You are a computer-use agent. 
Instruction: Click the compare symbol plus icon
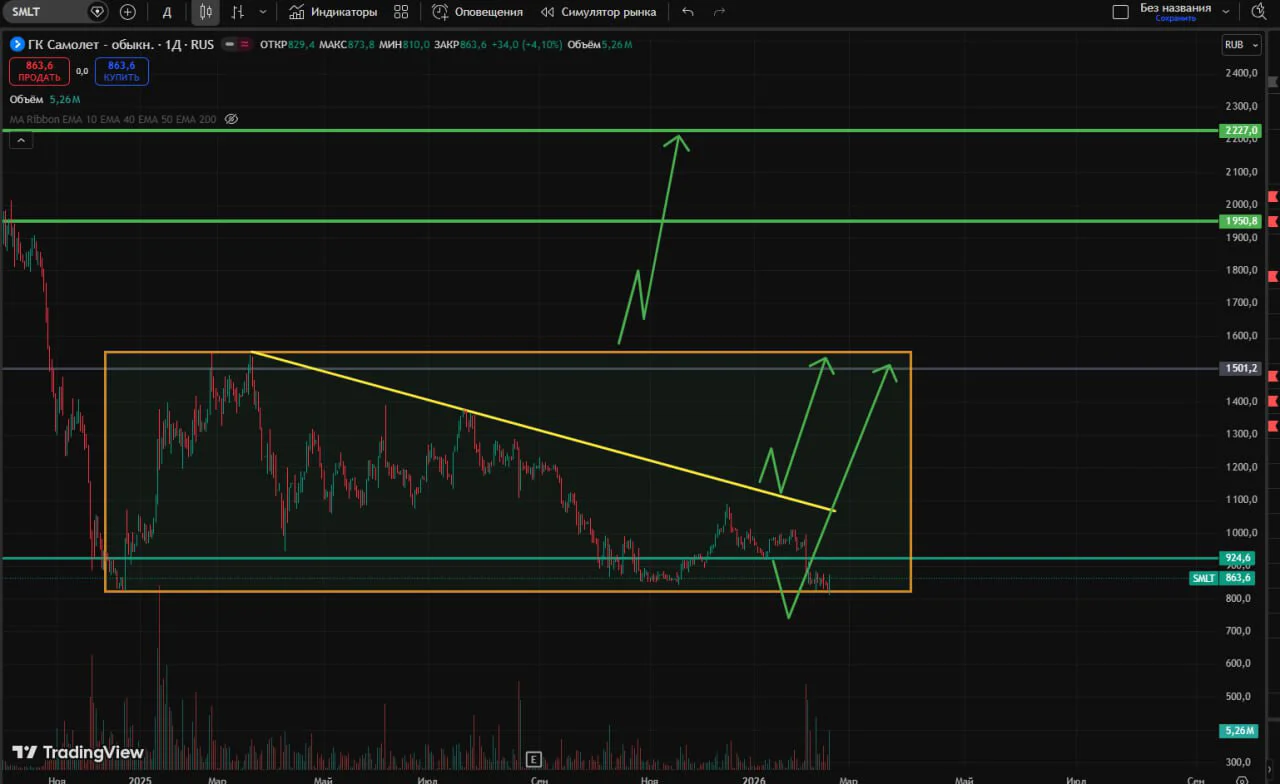click(128, 12)
